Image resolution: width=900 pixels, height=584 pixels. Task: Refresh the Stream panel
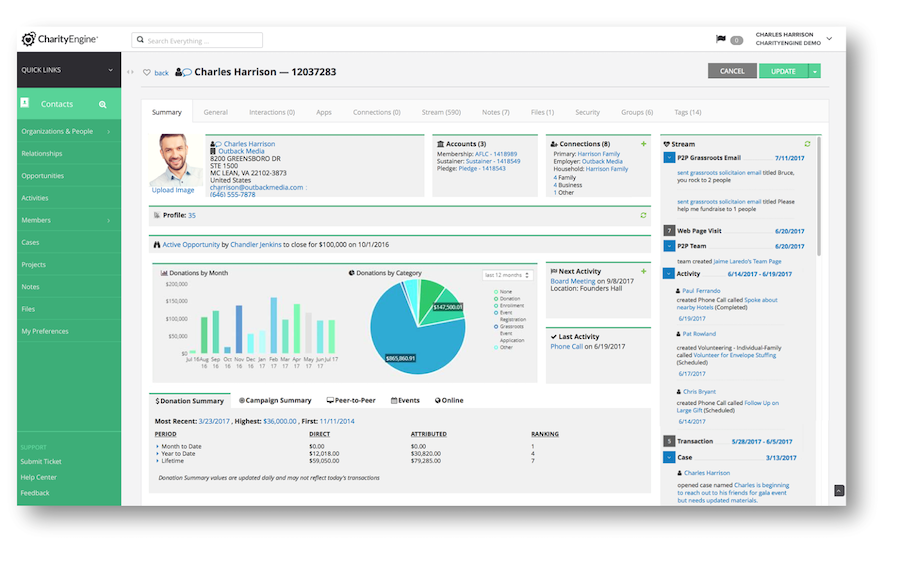coord(808,144)
